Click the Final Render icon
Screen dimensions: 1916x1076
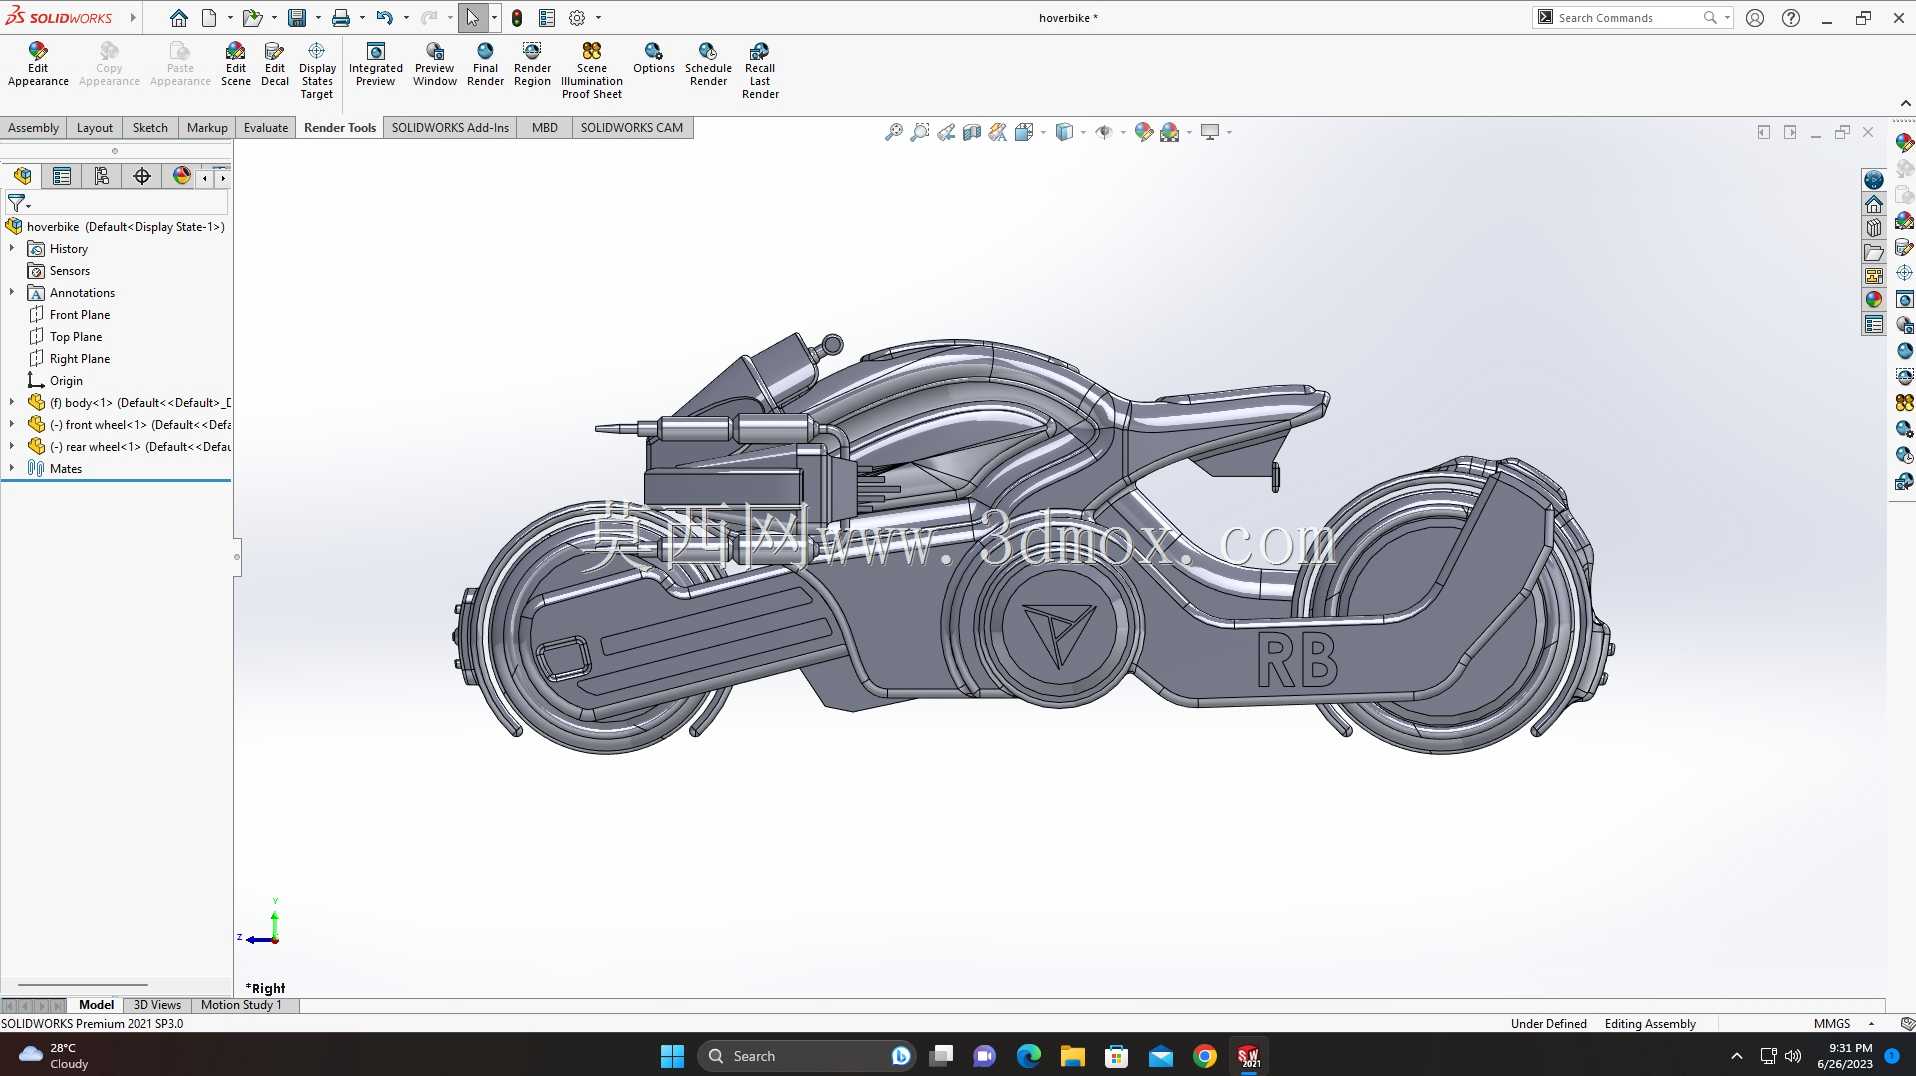[x=485, y=65]
